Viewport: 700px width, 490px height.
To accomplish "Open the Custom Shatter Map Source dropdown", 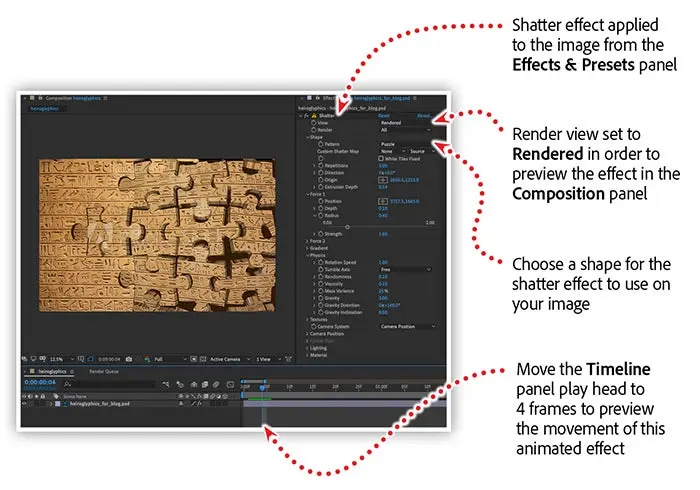I will 422,151.
